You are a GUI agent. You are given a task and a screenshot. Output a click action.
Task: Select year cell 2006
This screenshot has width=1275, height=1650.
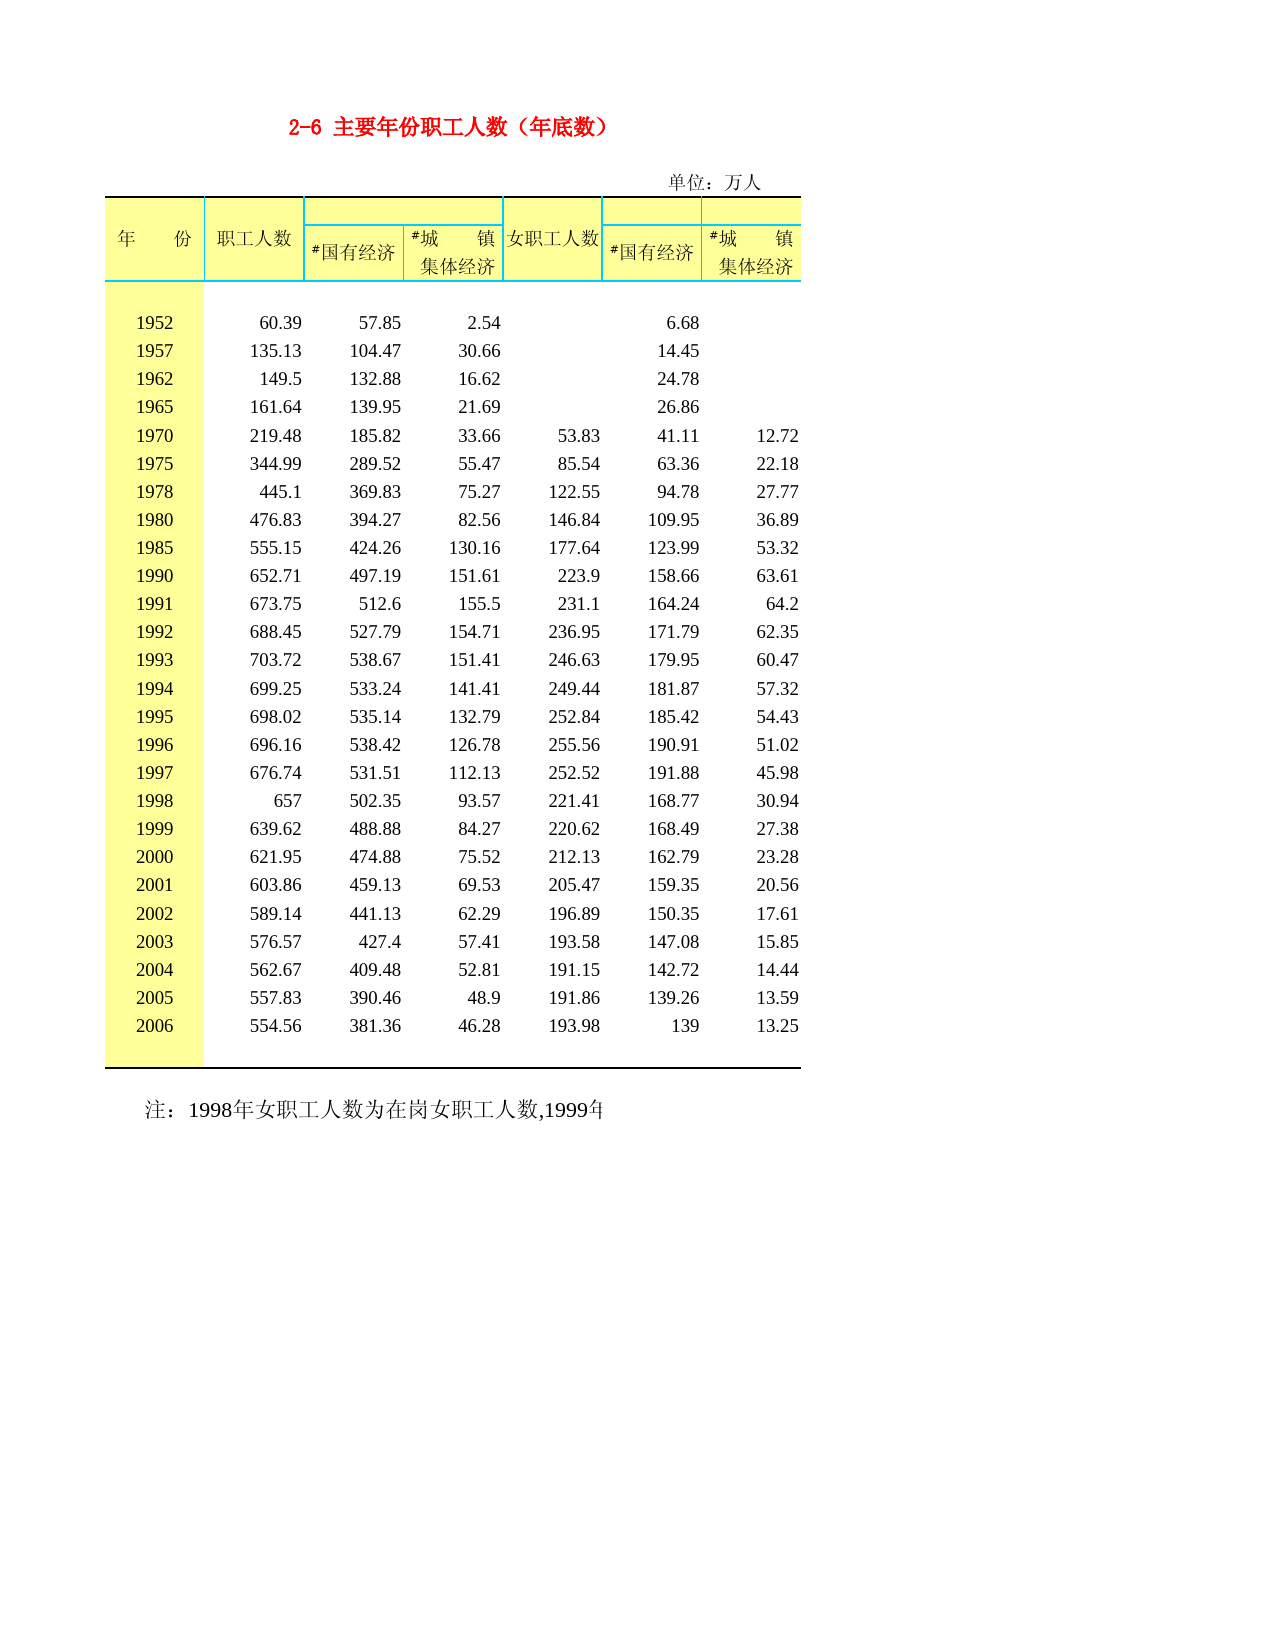155,1026
